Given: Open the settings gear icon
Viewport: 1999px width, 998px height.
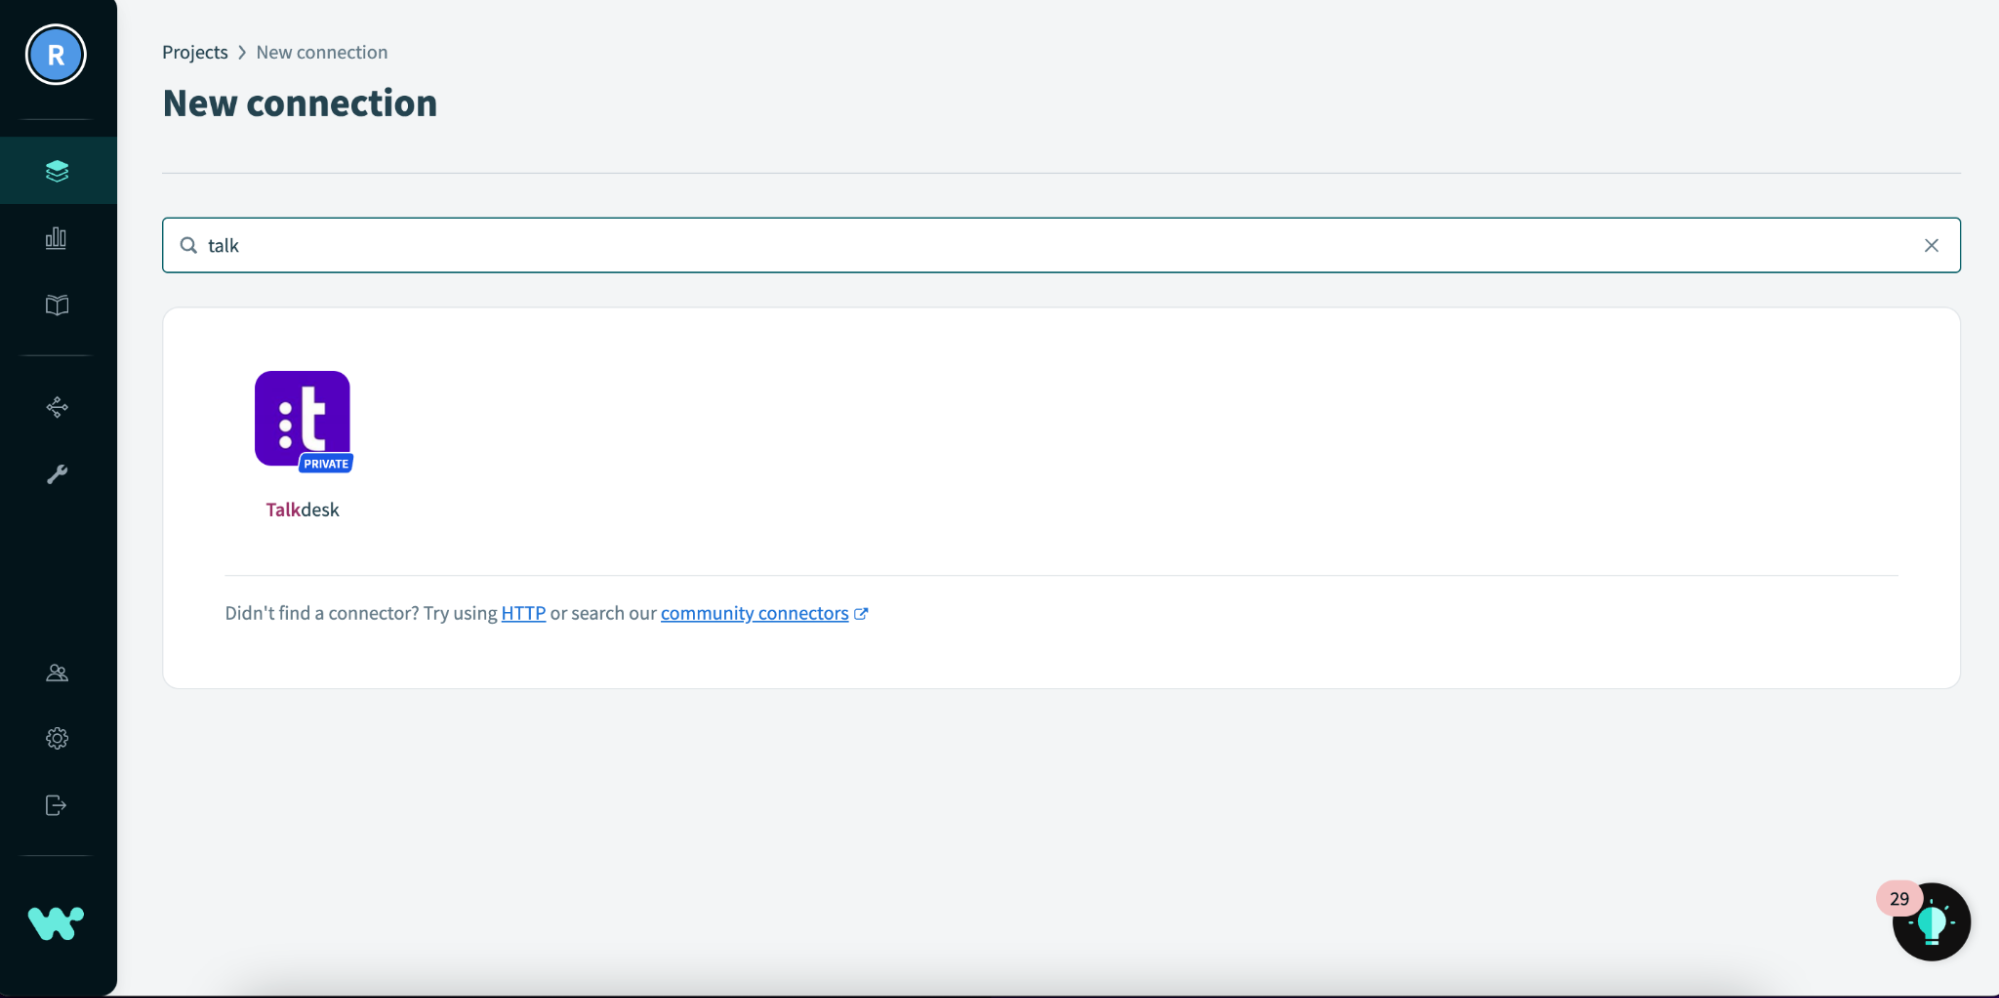Looking at the screenshot, I should click(x=57, y=739).
